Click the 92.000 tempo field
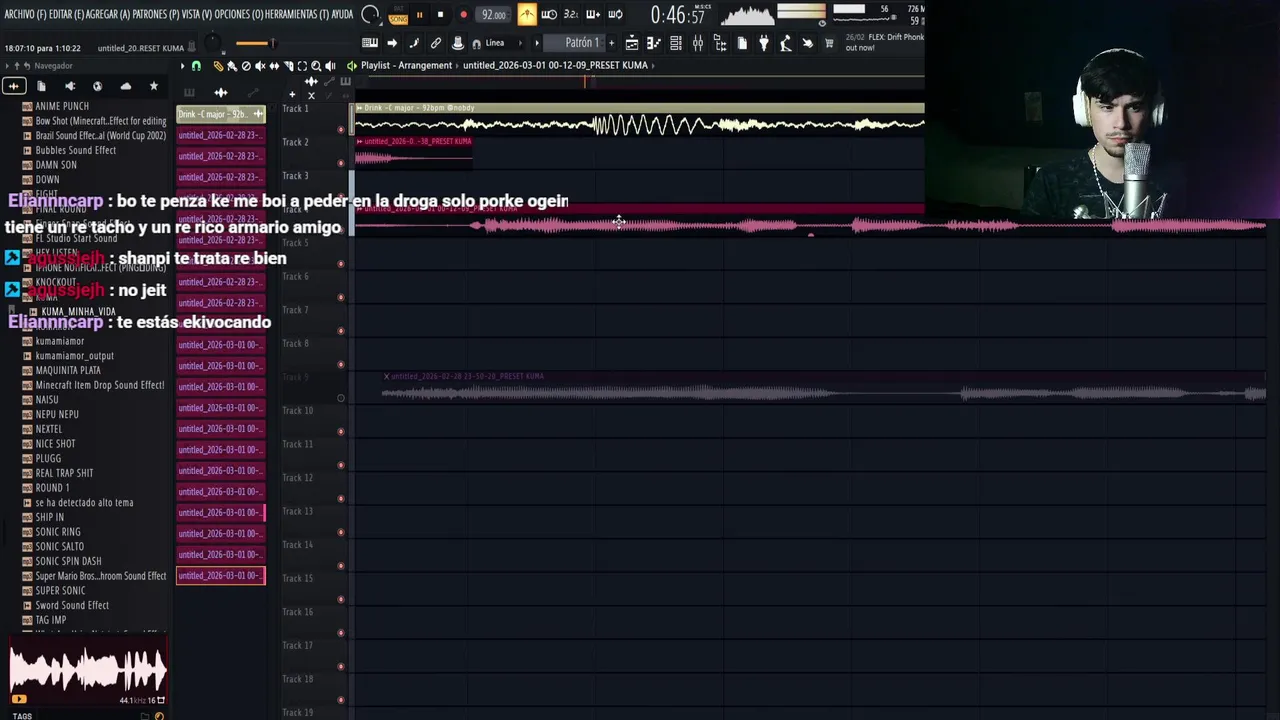Image resolution: width=1280 pixels, height=720 pixels. pos(494,15)
